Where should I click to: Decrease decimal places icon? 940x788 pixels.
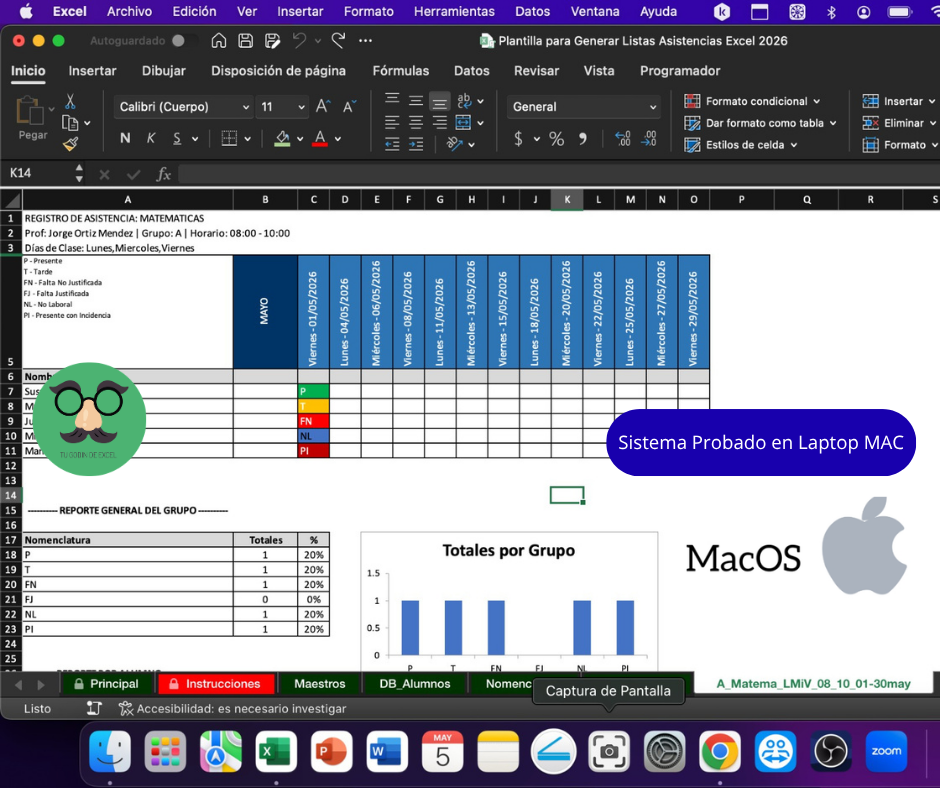[x=649, y=139]
